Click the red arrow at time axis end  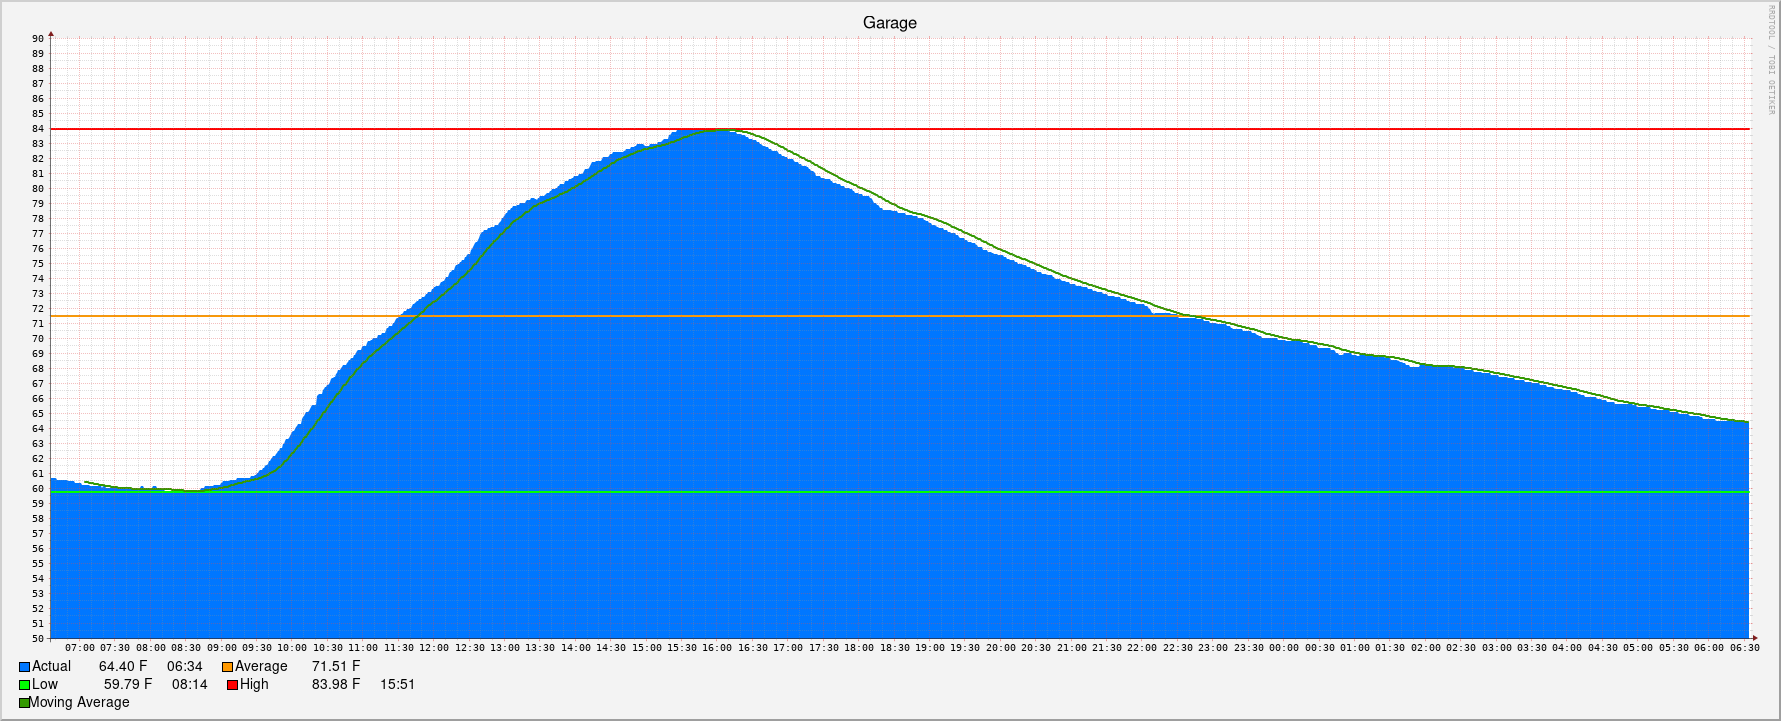click(x=1753, y=638)
